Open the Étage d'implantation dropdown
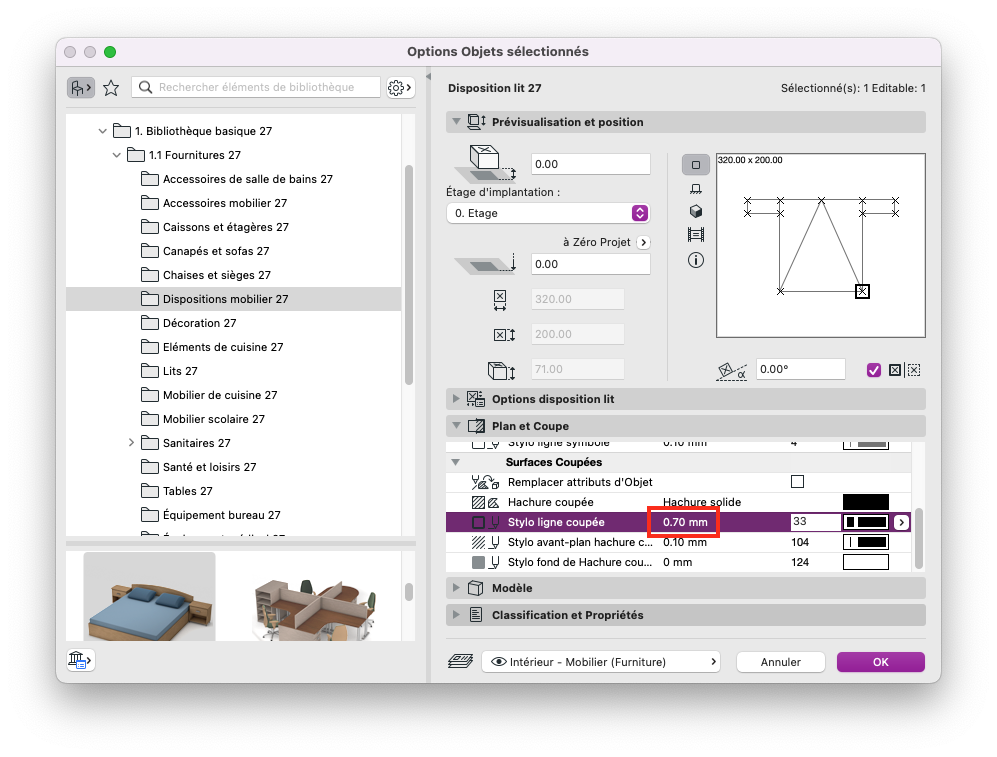 548,213
